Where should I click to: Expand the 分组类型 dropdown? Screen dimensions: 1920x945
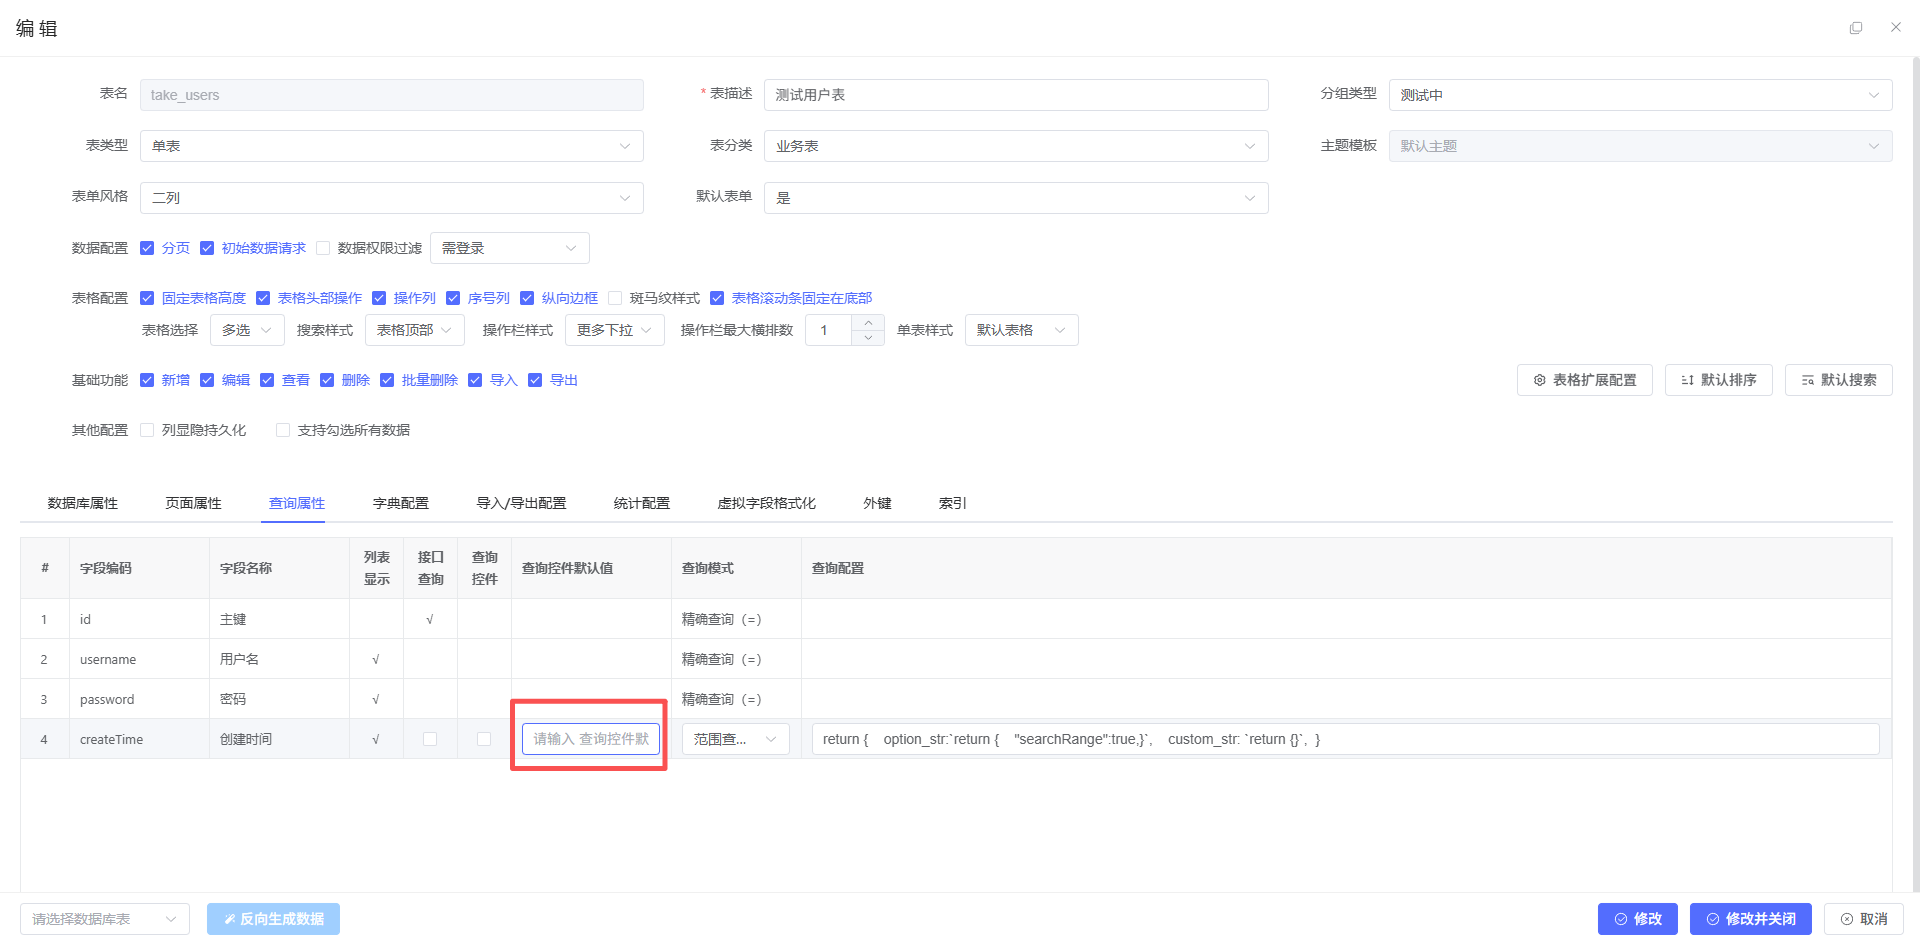click(1639, 95)
